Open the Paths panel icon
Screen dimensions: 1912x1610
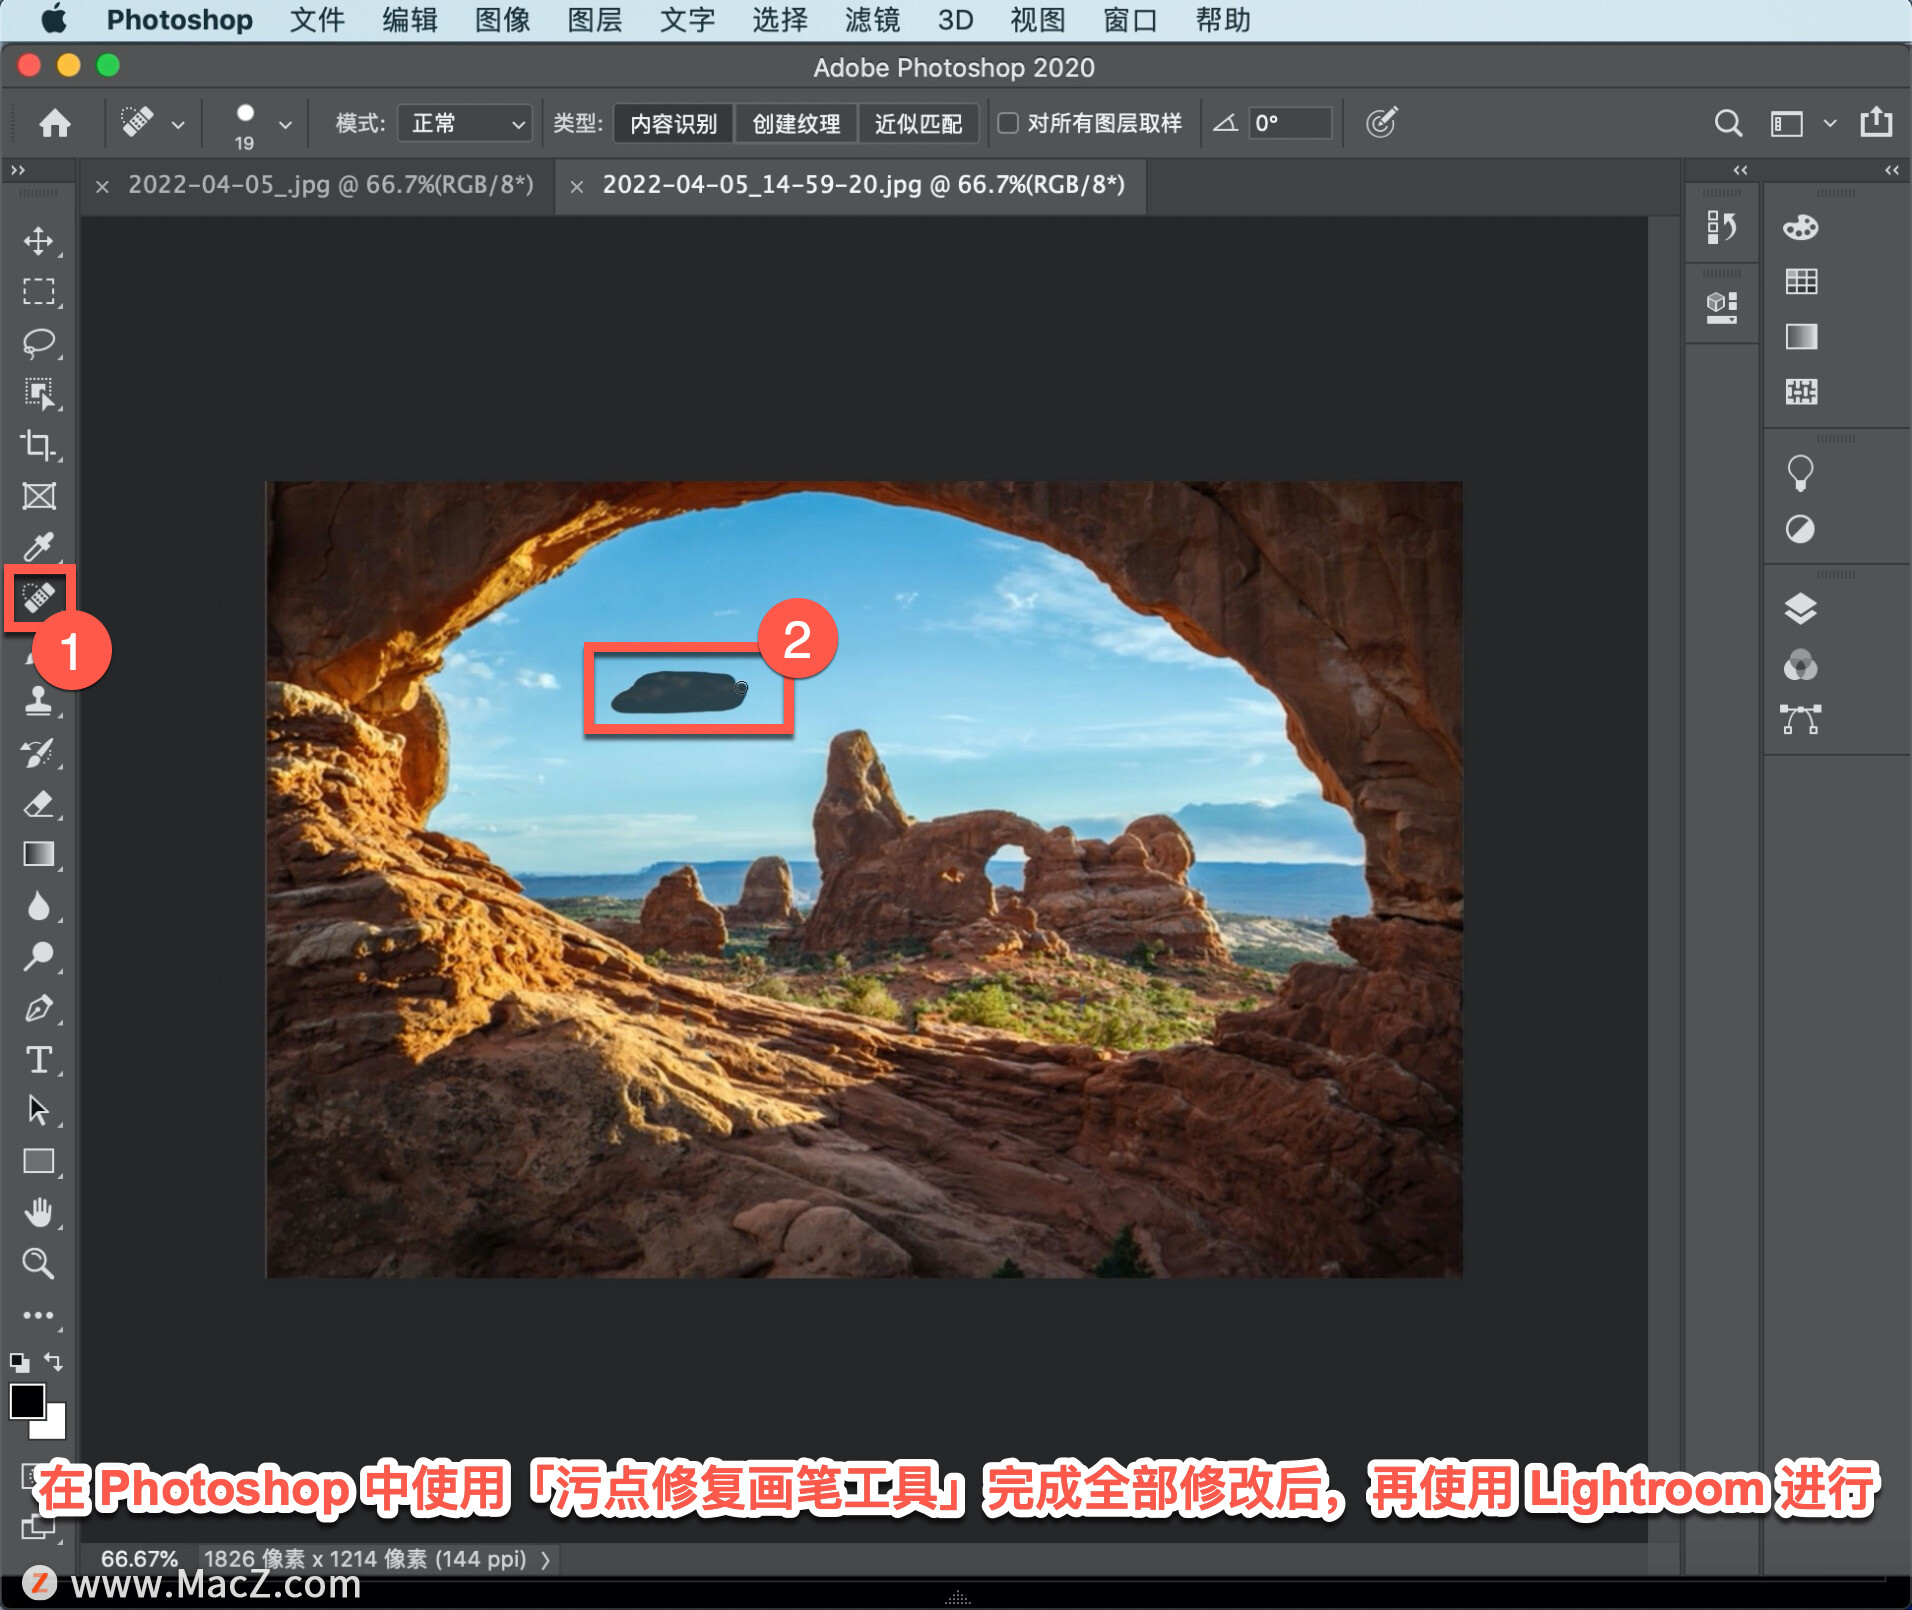point(1800,719)
